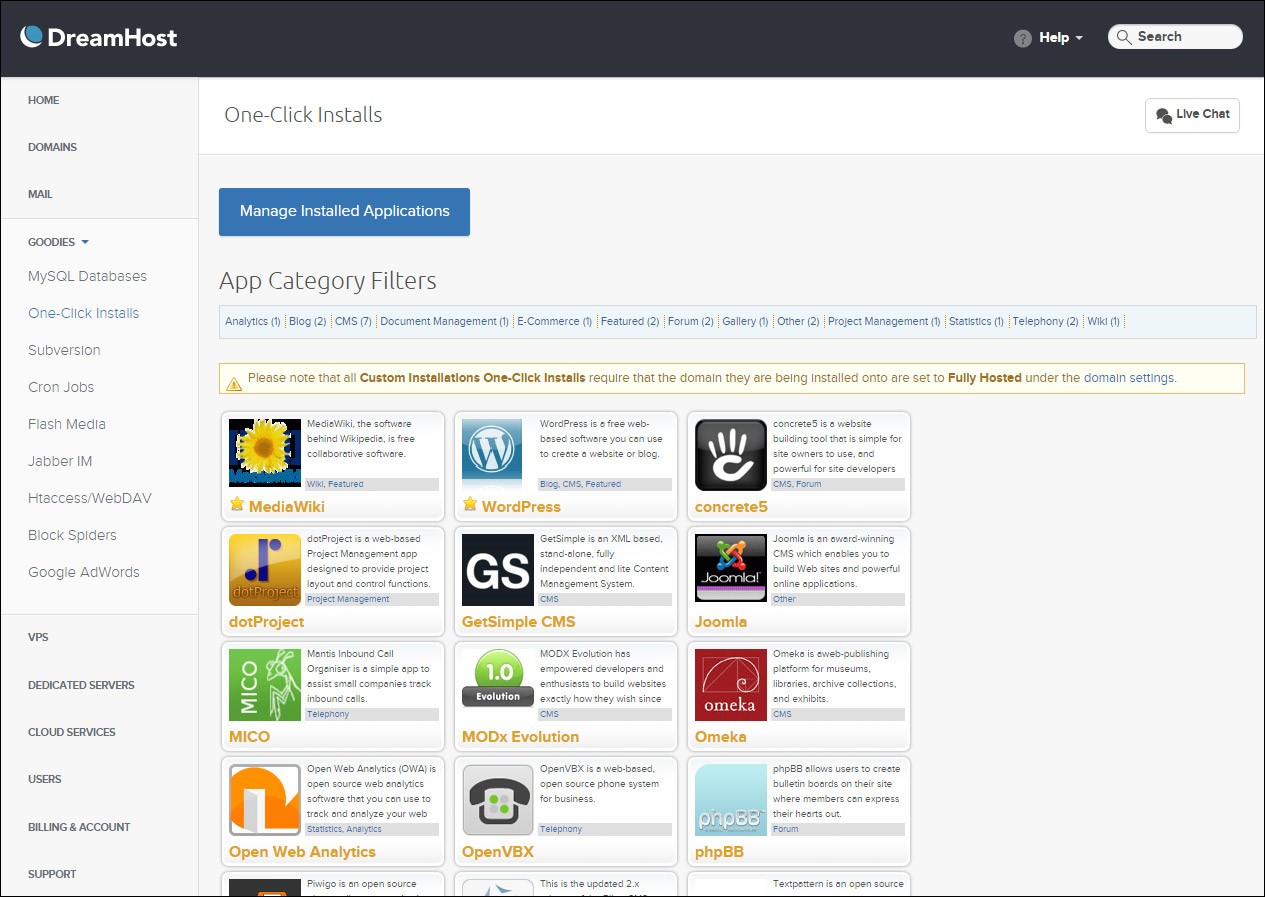
Task: Filter apps by Other (2)
Action: click(x=798, y=321)
